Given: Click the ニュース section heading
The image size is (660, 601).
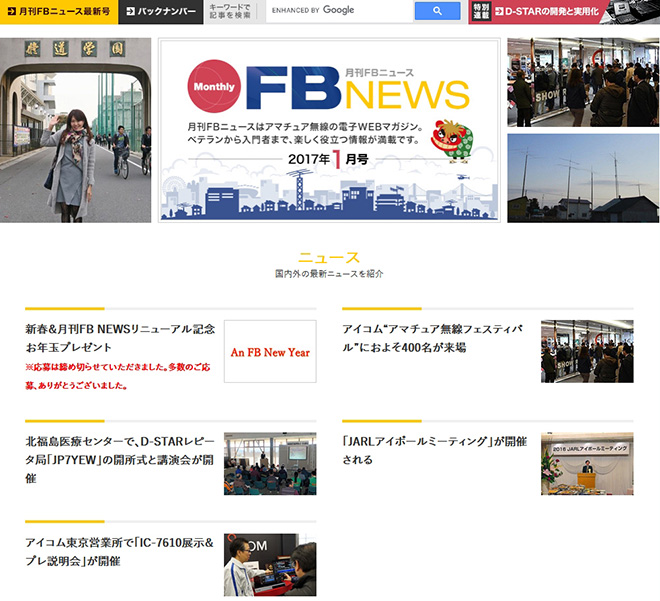Looking at the screenshot, I should (x=329, y=257).
